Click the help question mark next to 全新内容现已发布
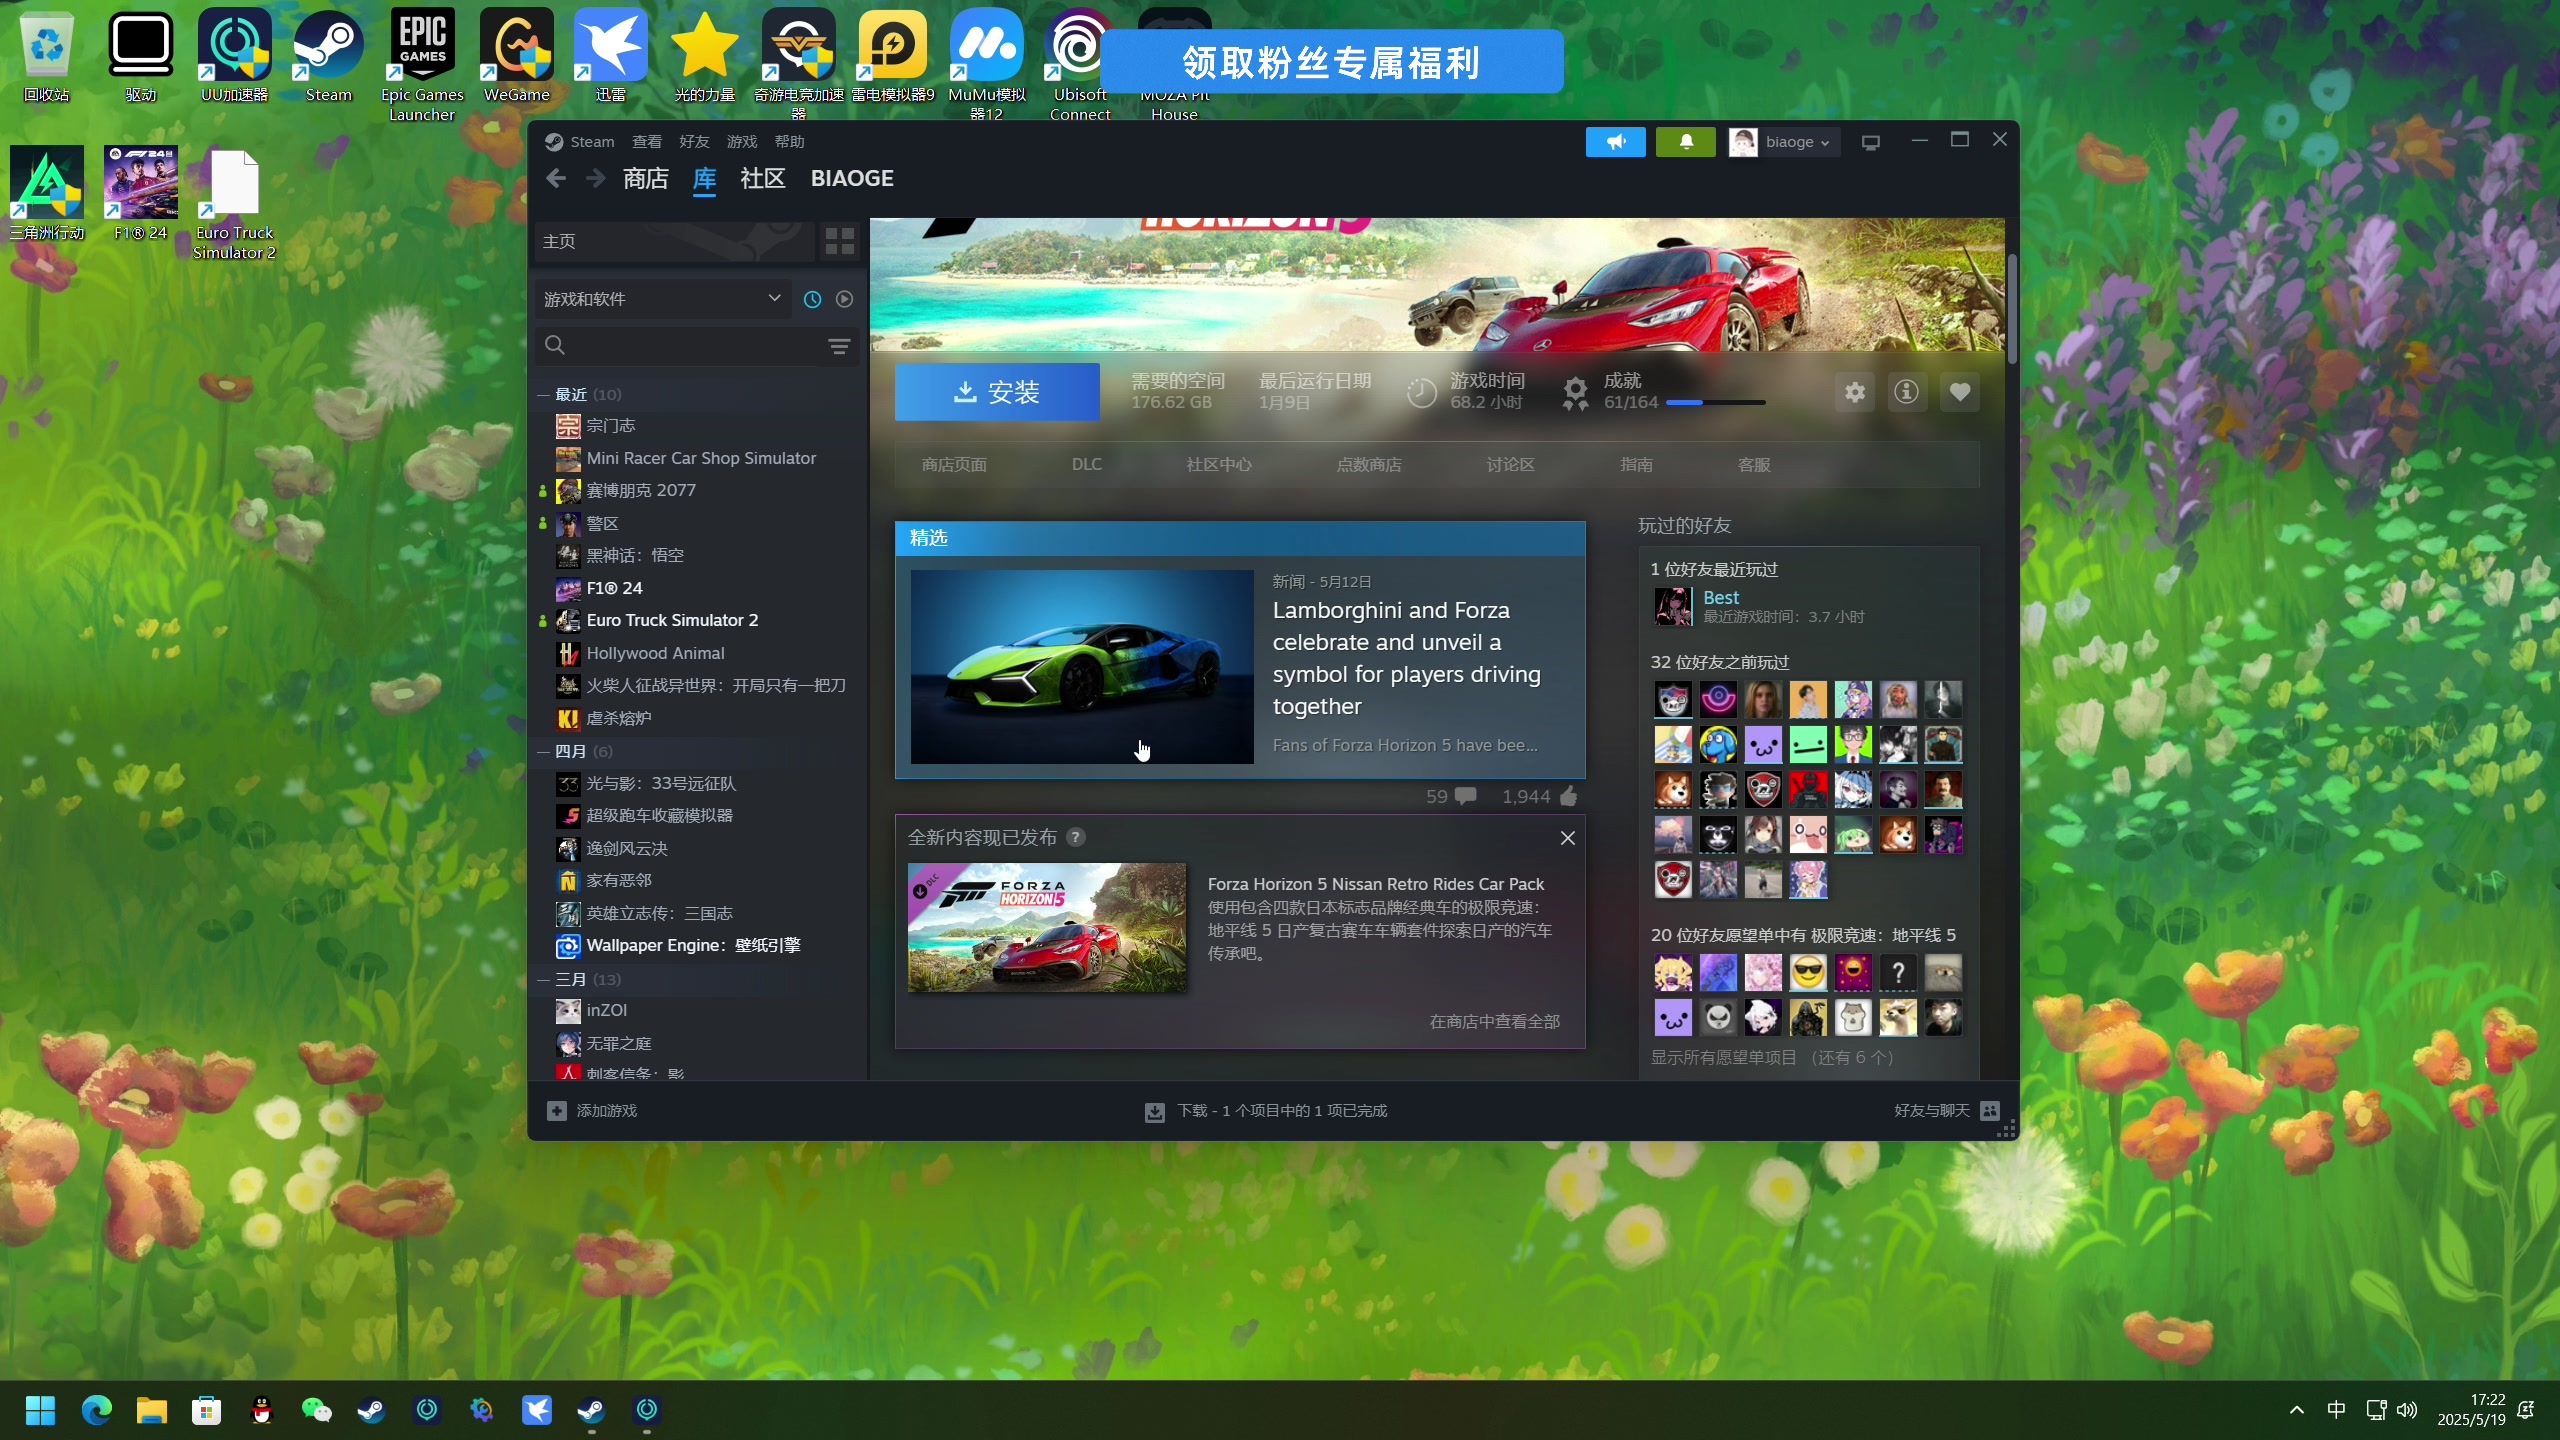 coord(1075,837)
